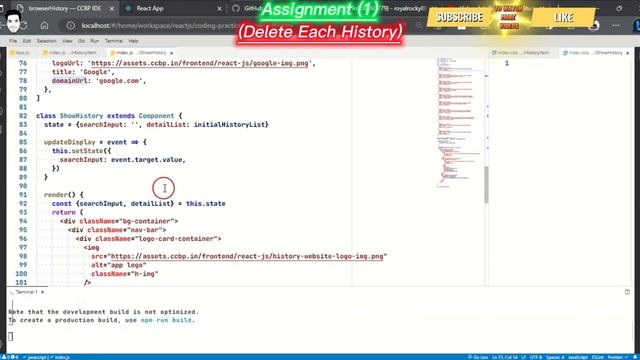The height and width of the screenshot is (360, 640).
Task: Close the index.css ShowHistory tab
Action: tap(627, 53)
